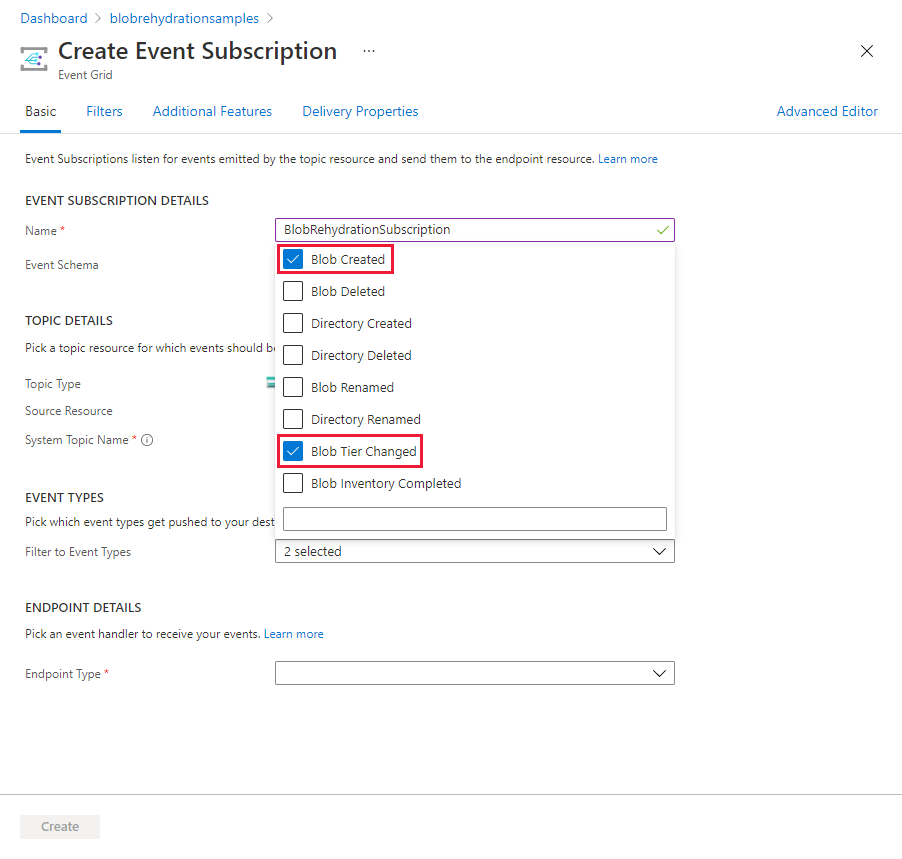The image size is (902, 859).
Task: Collapse the Filter to Event Types dropdown
Action: tap(659, 551)
